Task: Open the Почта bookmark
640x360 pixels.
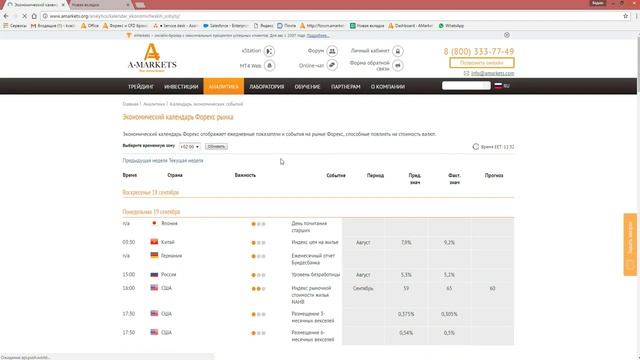Action: point(287,26)
